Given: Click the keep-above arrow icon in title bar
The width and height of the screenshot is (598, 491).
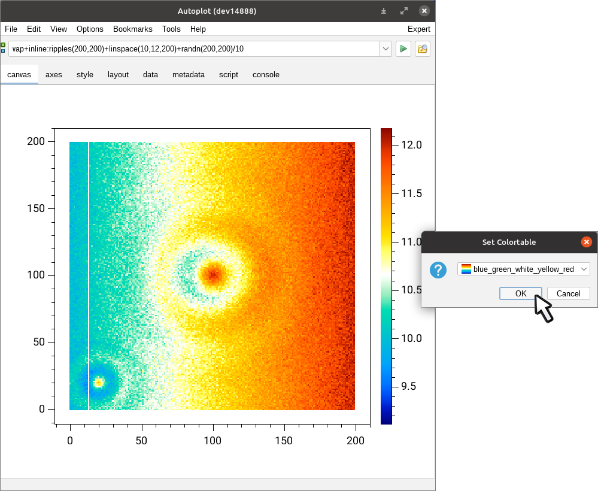Looking at the screenshot, I should 384,11.
